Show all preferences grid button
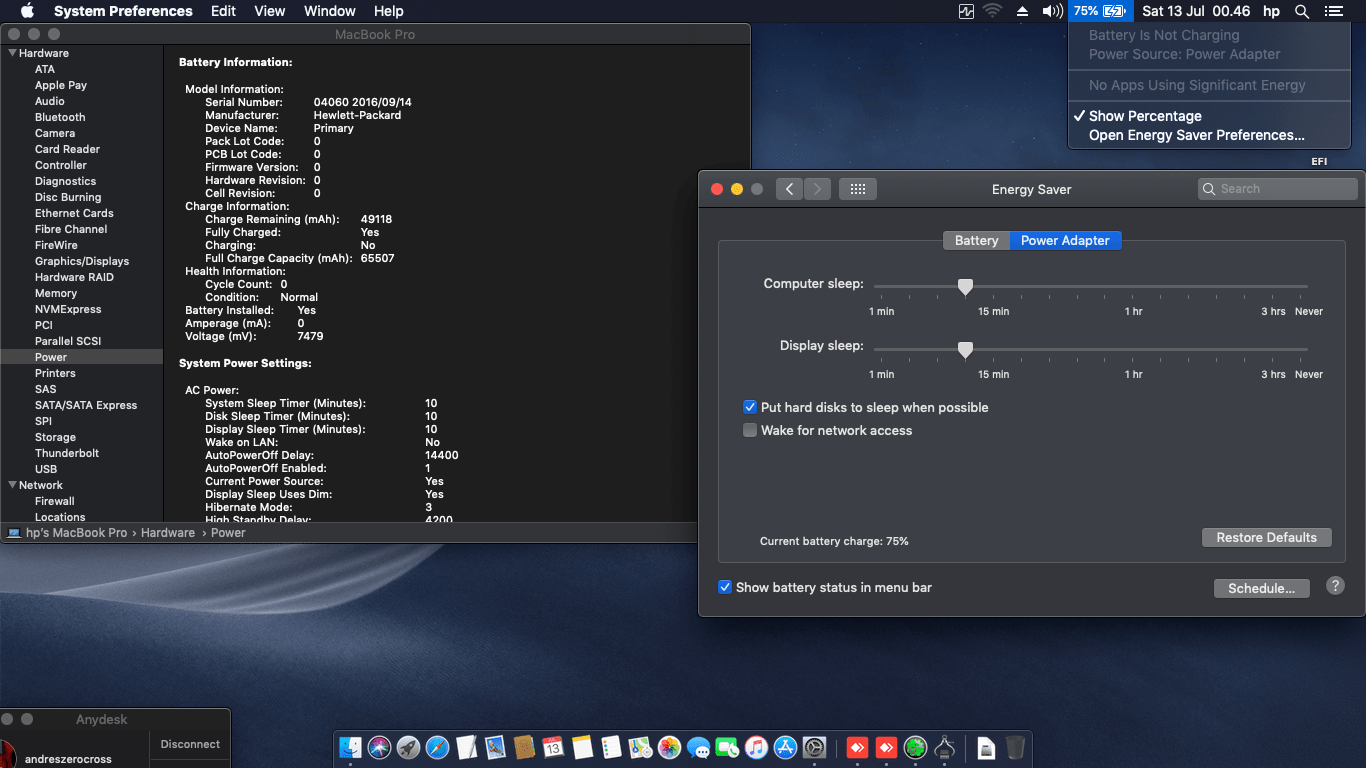The image size is (1366, 768). coord(857,189)
